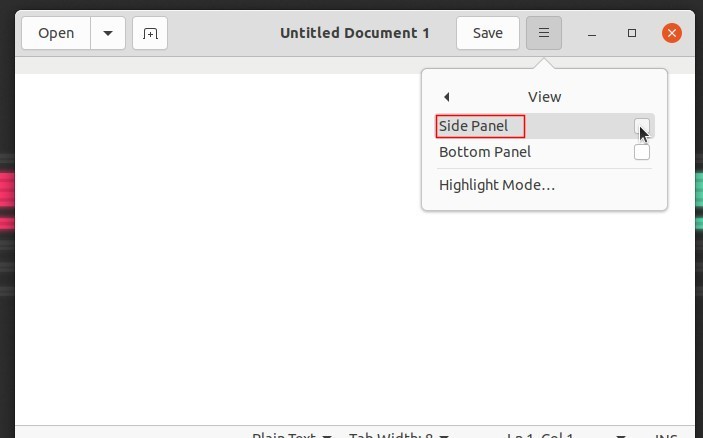
Task: Open the Plain Text language dropdown
Action: point(291,435)
